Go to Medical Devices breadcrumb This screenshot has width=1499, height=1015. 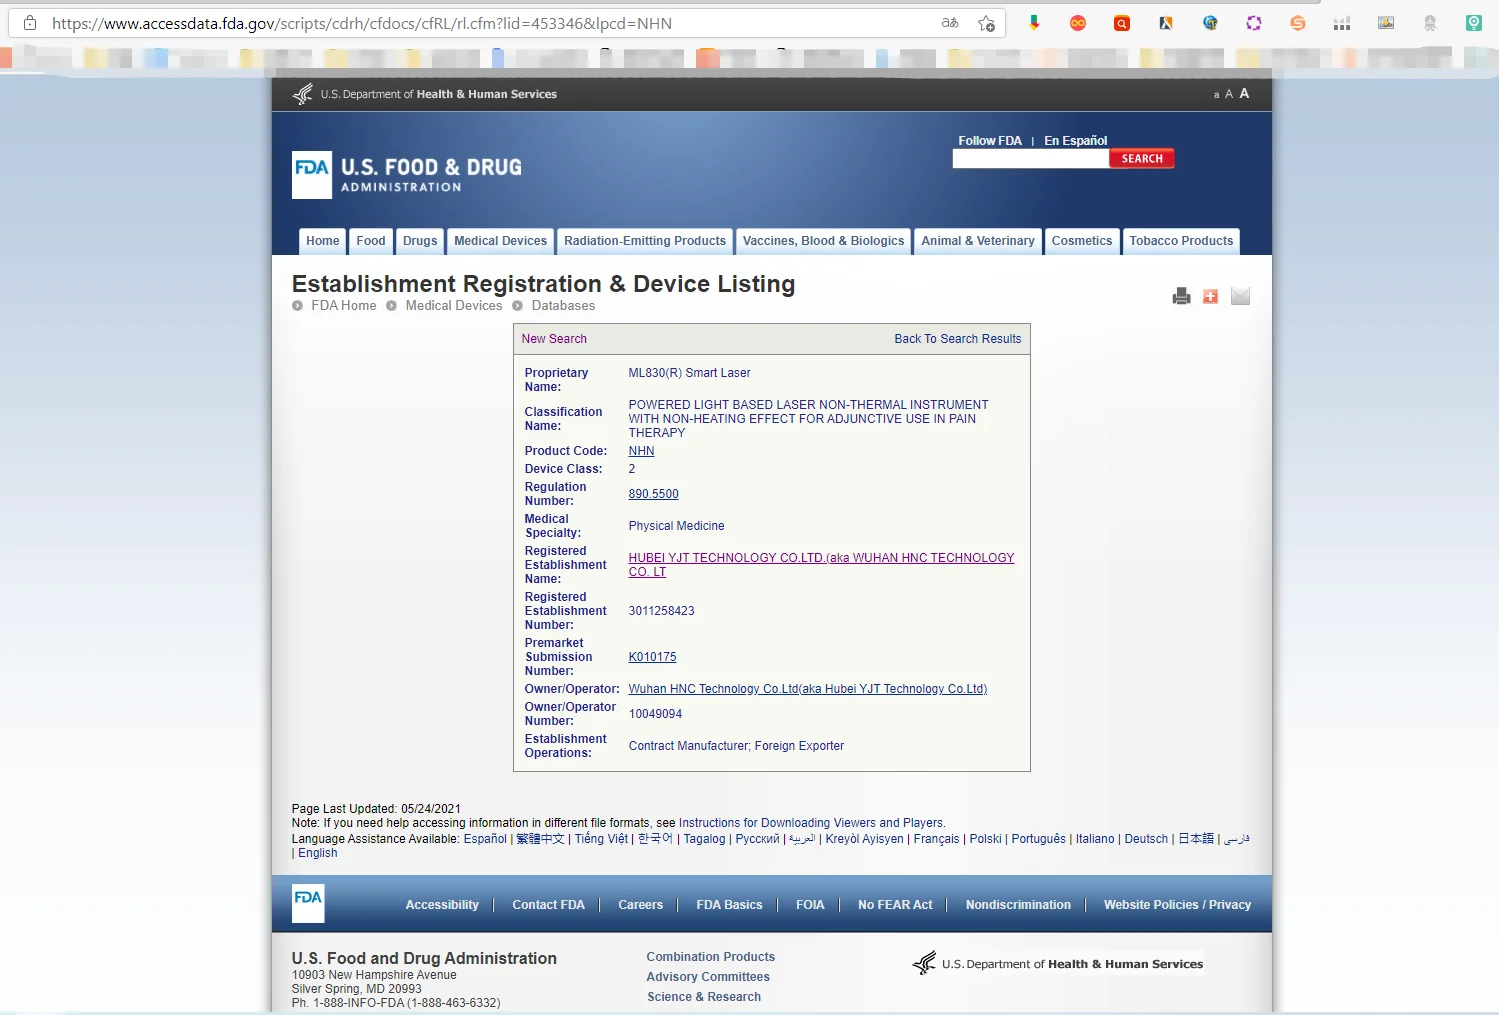(454, 306)
